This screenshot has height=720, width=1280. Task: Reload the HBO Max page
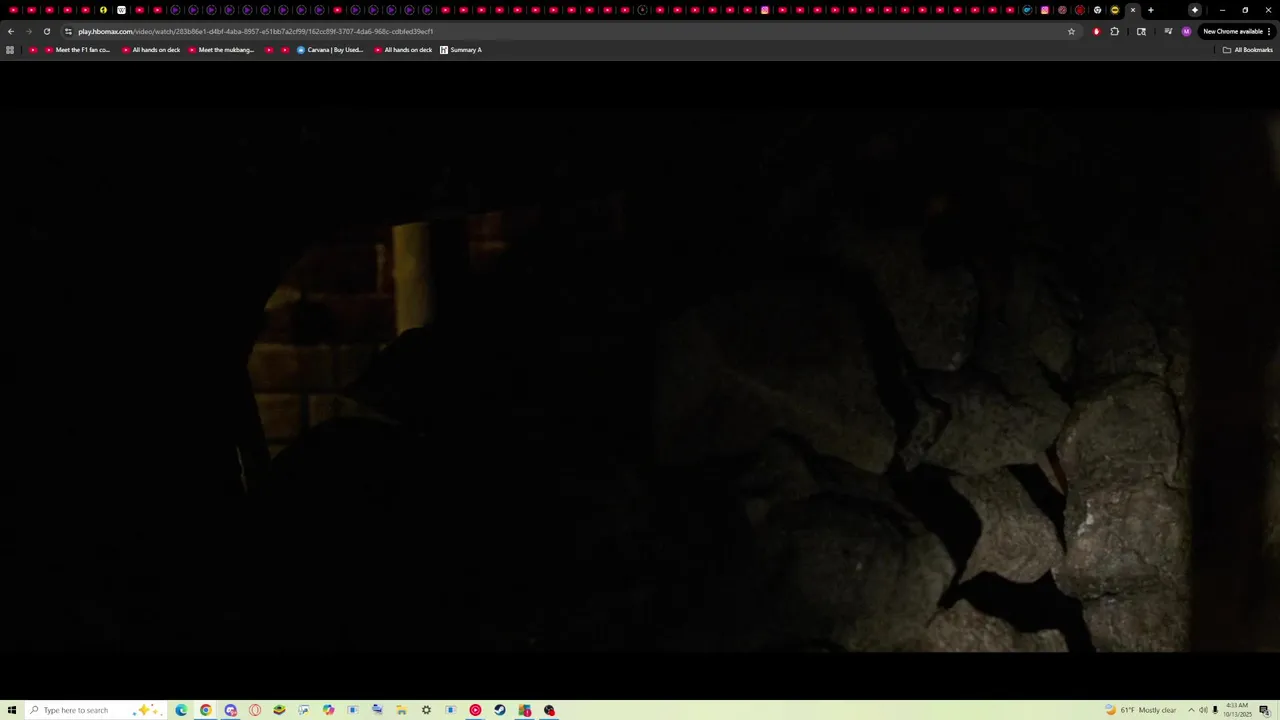pyautogui.click(x=46, y=31)
